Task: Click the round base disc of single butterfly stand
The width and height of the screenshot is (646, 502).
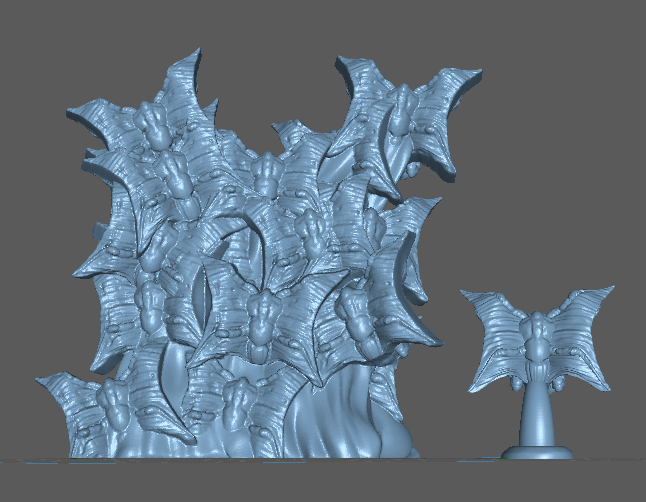Action: point(538,451)
